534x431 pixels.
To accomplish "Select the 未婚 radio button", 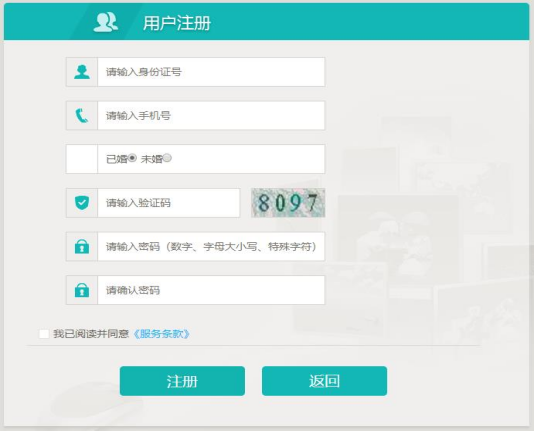I will click(167, 158).
